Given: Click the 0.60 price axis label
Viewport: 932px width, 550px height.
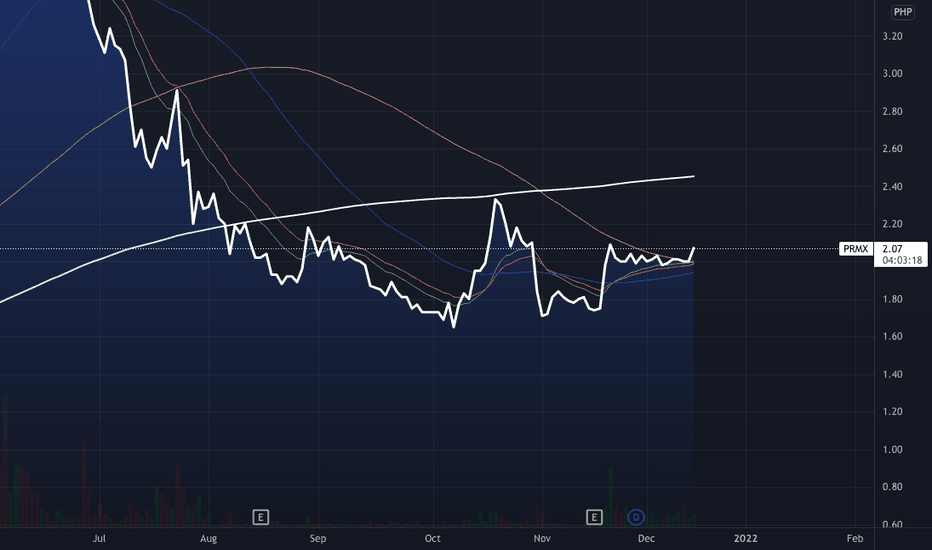Looking at the screenshot, I should tap(892, 524).
